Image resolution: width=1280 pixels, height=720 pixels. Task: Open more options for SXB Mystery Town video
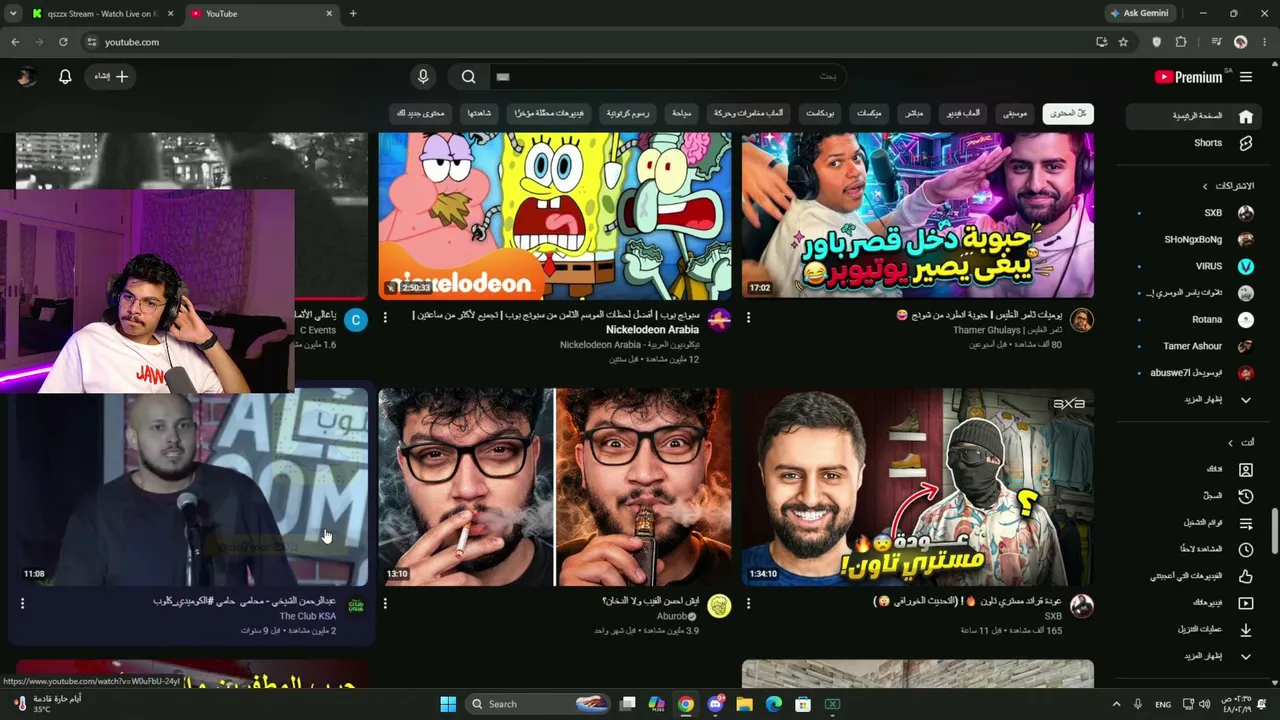coord(748,604)
